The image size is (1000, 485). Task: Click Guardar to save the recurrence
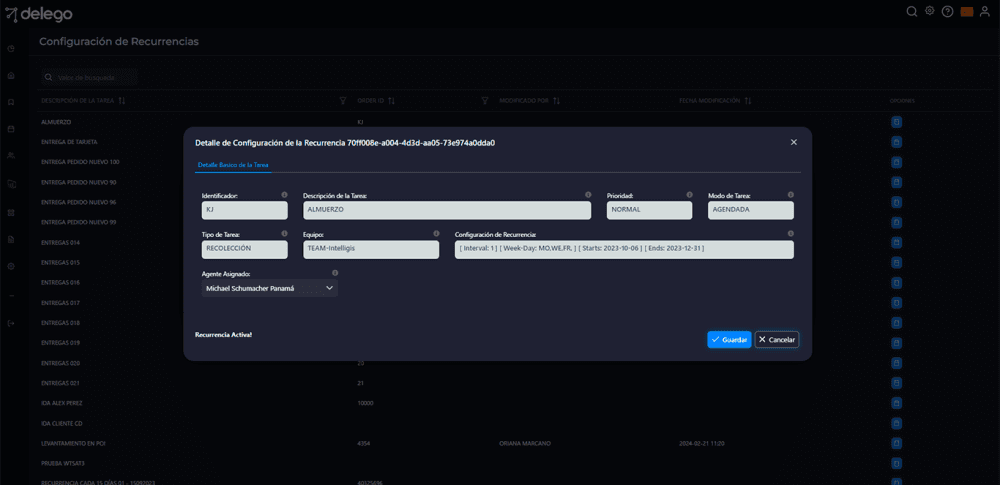point(729,340)
